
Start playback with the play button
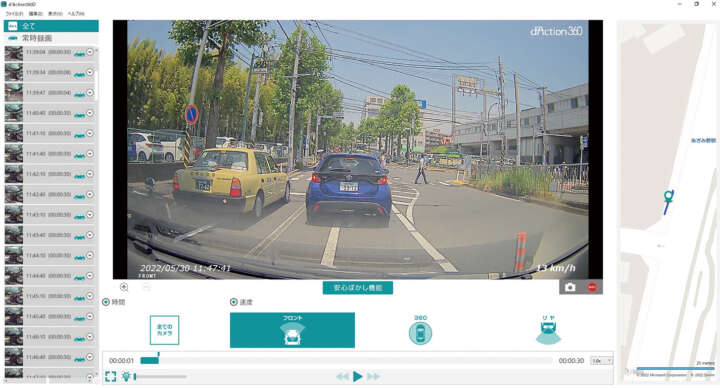pos(358,377)
